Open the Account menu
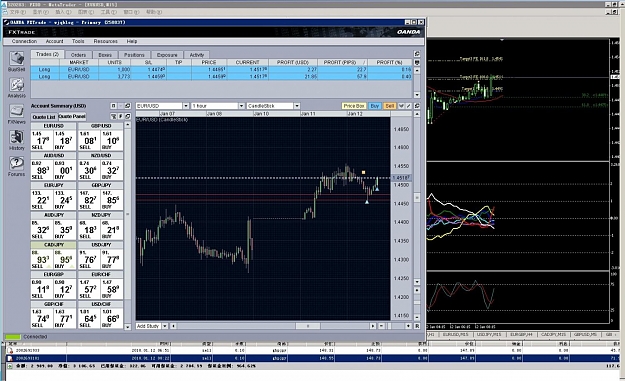Image resolution: width=625 pixels, height=381 pixels. (54, 41)
